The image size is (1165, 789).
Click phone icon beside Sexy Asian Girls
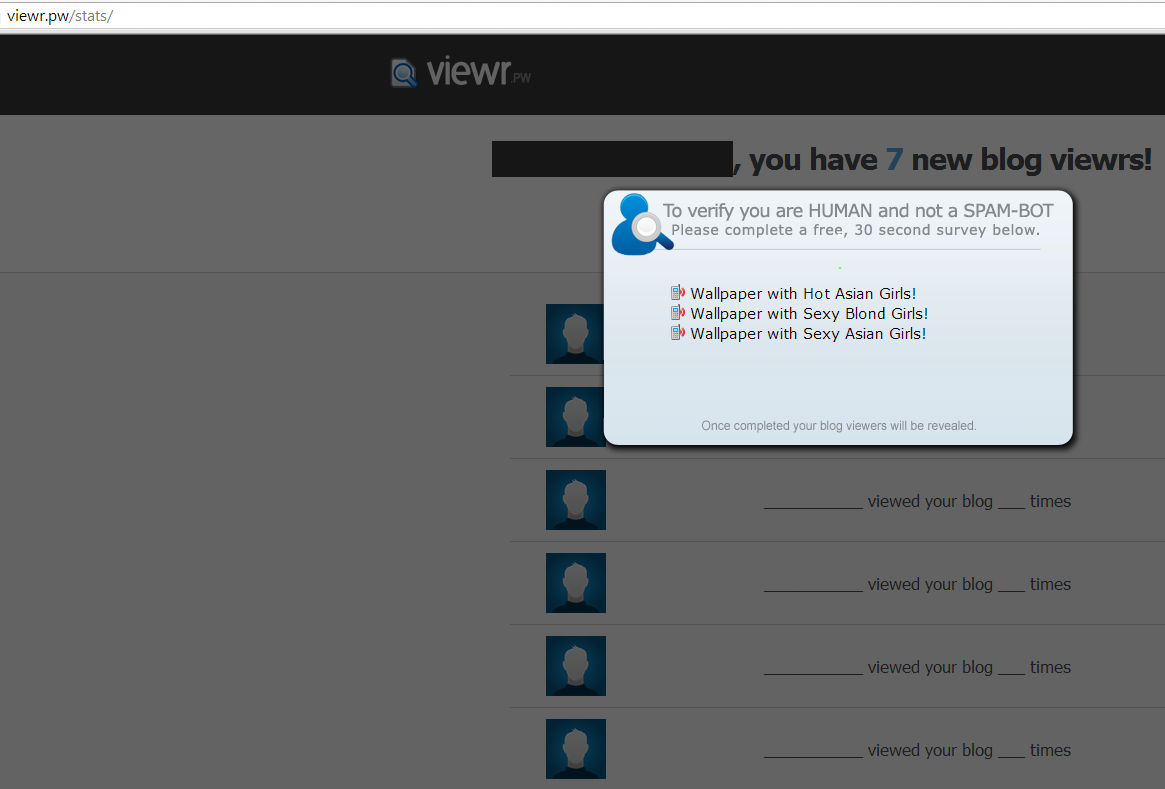(x=678, y=333)
